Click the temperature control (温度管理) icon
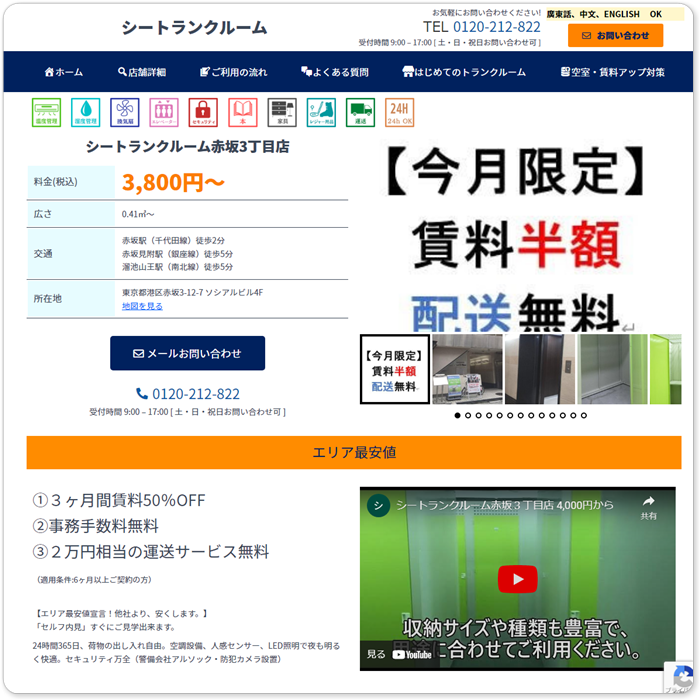The image size is (700, 700). click(x=46, y=112)
